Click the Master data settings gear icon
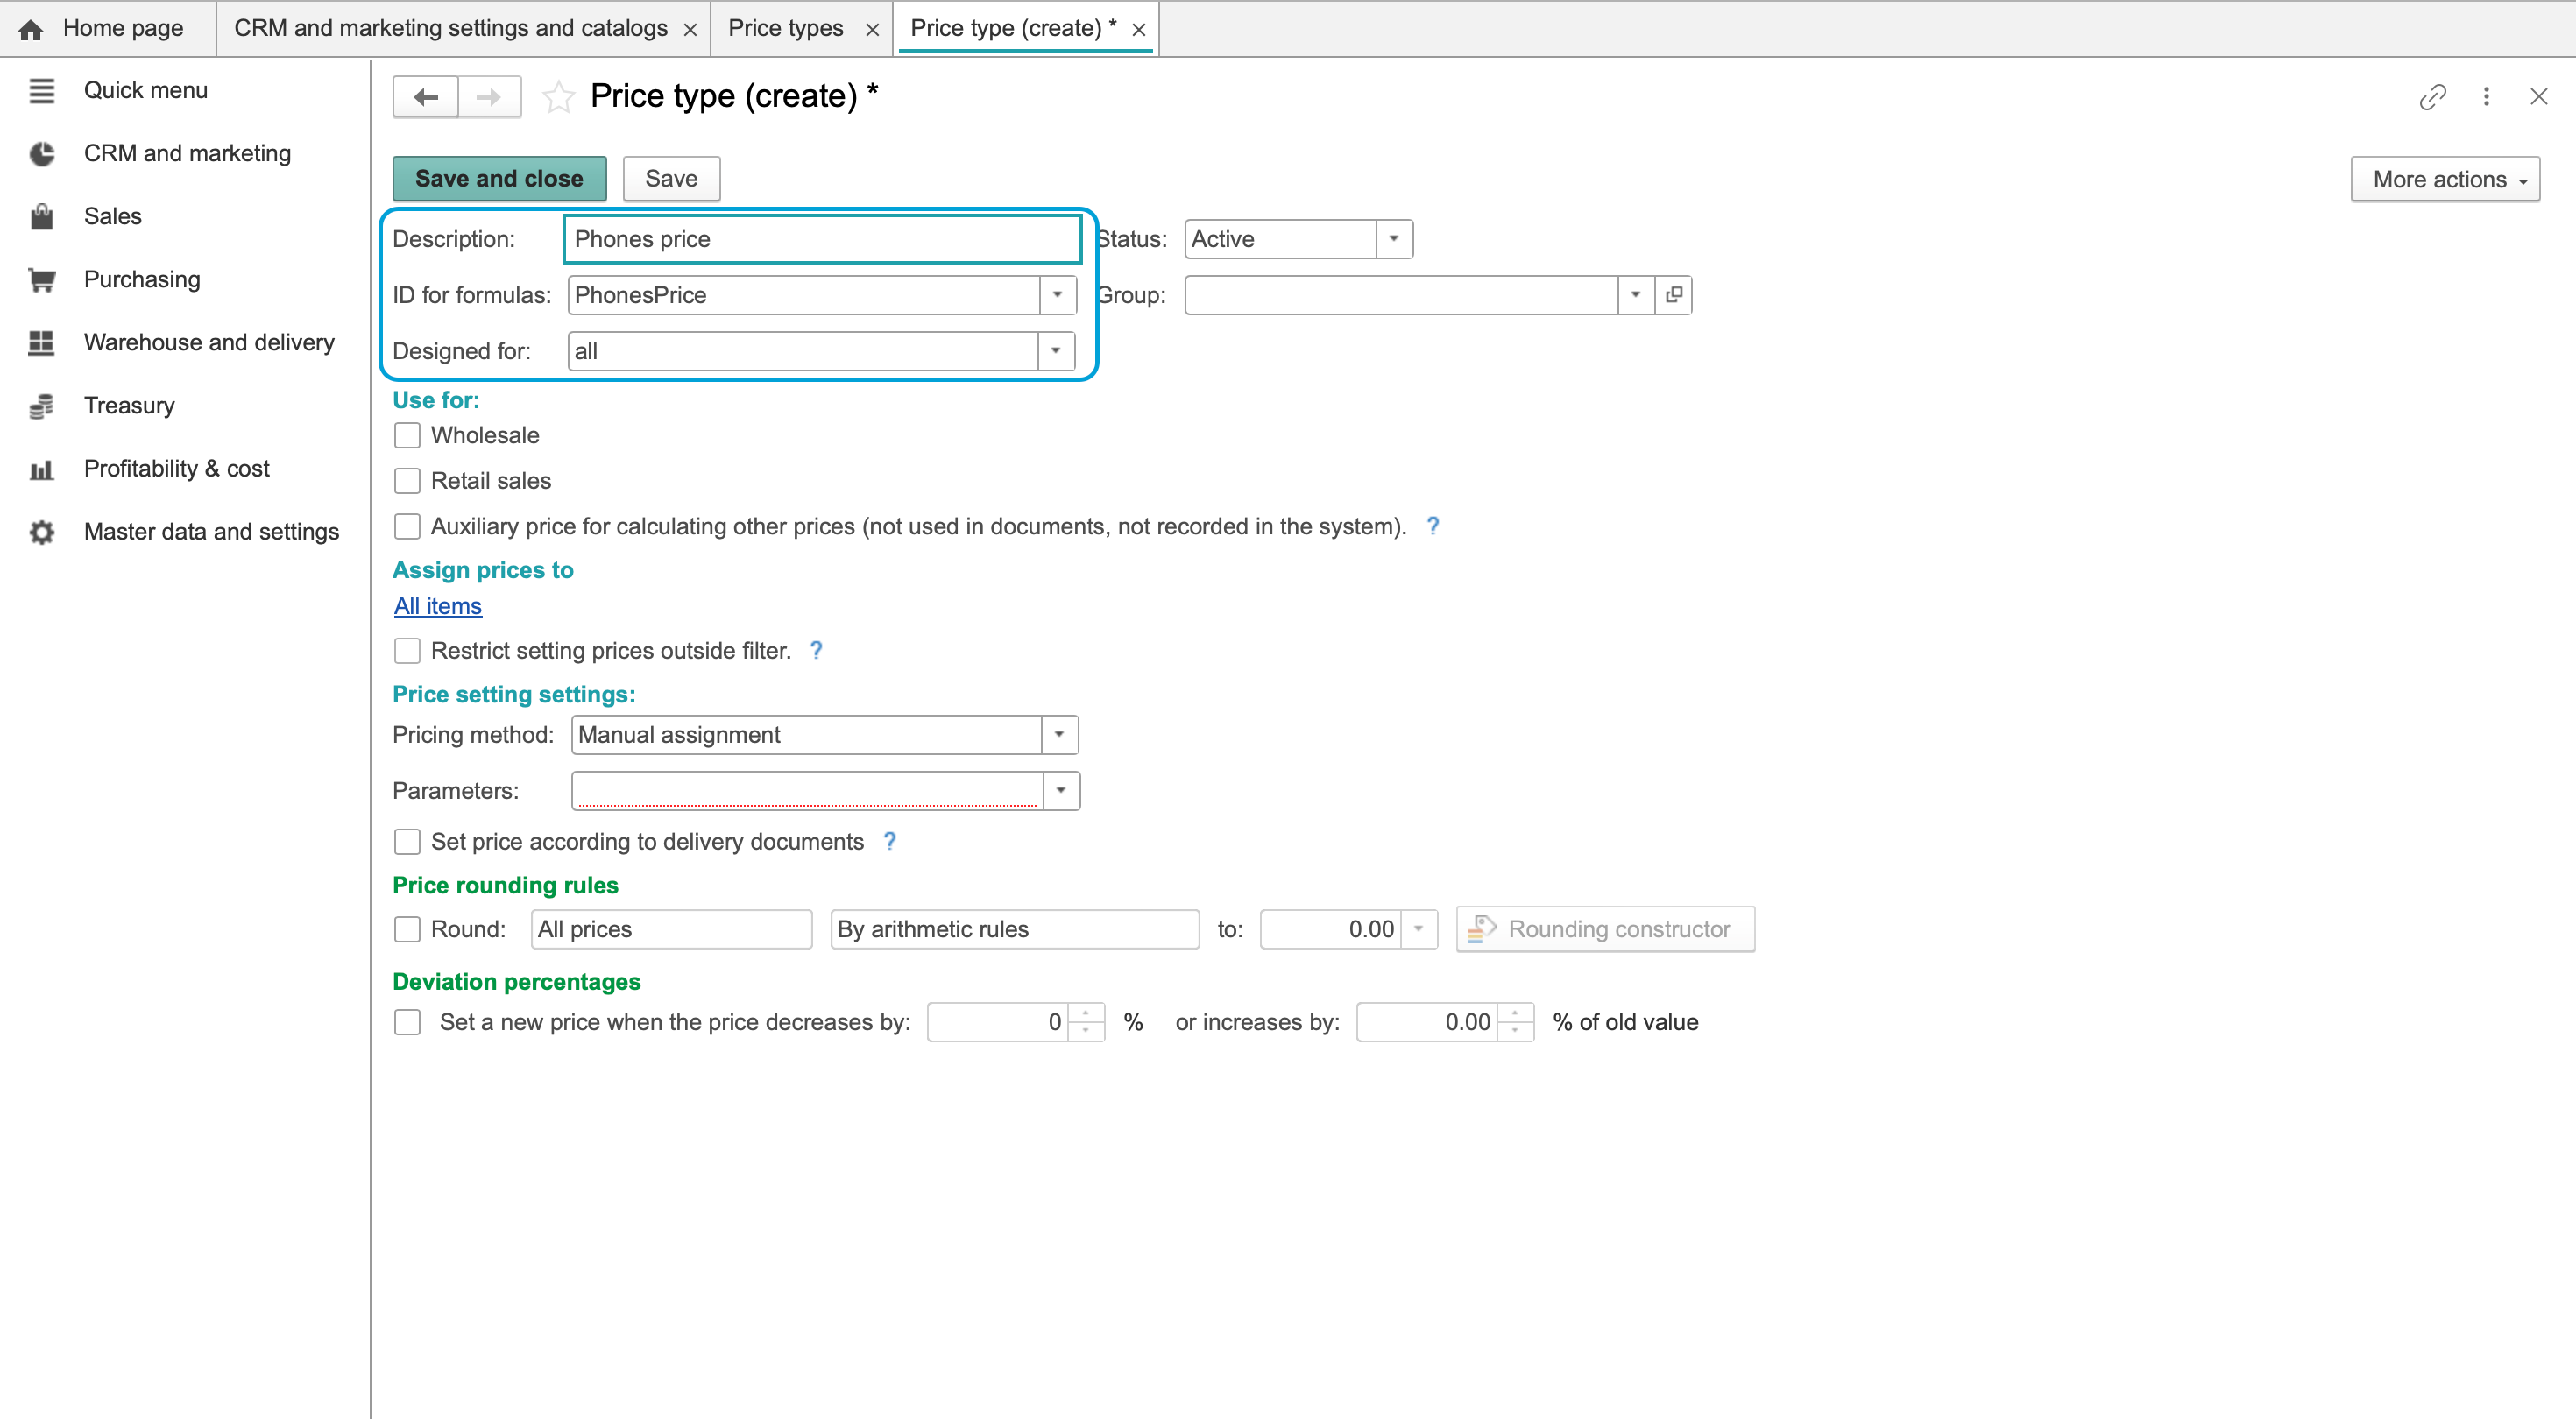Viewport: 2576px width, 1419px height. (x=41, y=531)
